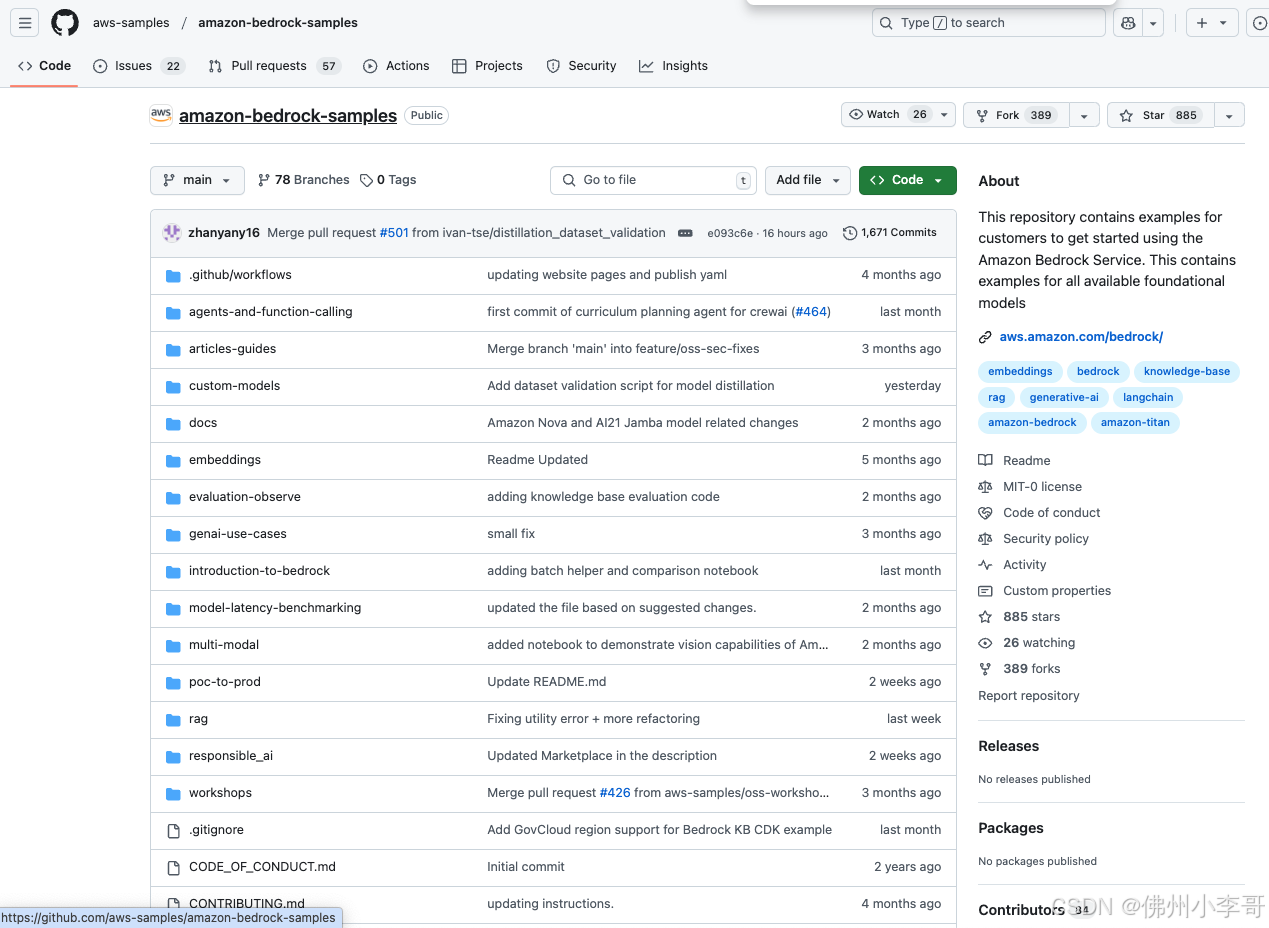The width and height of the screenshot is (1269, 928).
Task: Open the poc-to-prod folder
Action: pos(225,682)
